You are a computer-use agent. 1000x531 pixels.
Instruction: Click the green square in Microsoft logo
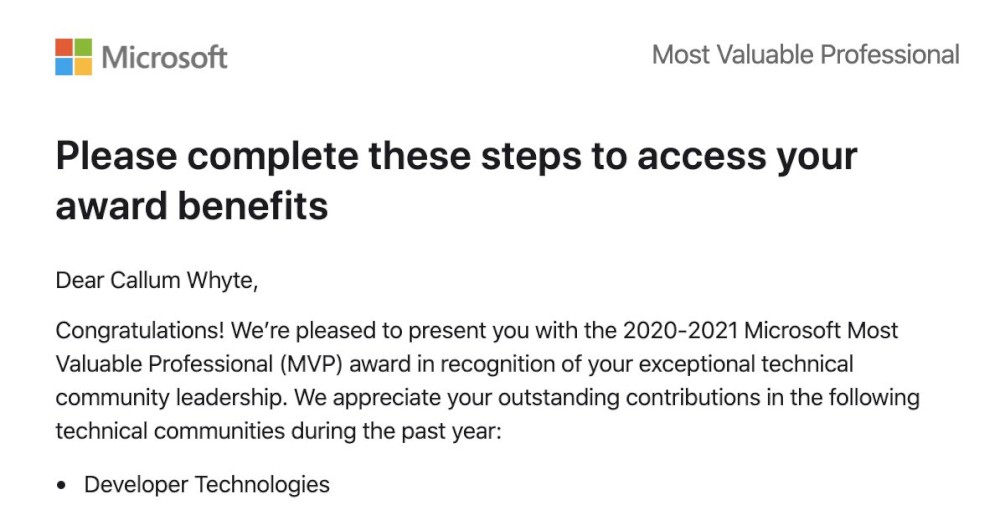[83, 47]
